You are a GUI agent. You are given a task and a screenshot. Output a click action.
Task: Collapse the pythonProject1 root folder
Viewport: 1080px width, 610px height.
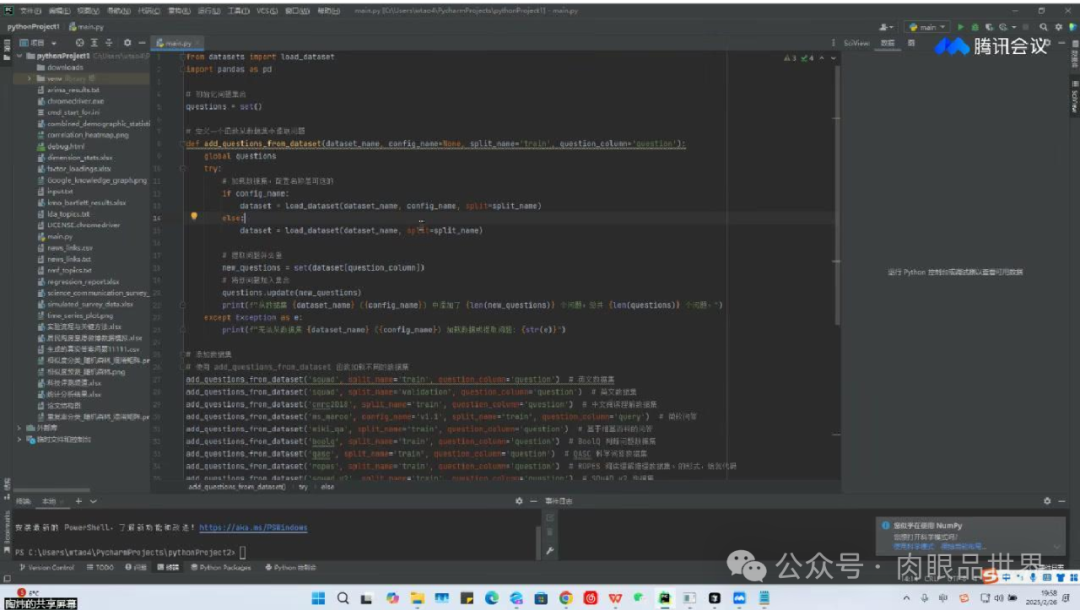19,56
